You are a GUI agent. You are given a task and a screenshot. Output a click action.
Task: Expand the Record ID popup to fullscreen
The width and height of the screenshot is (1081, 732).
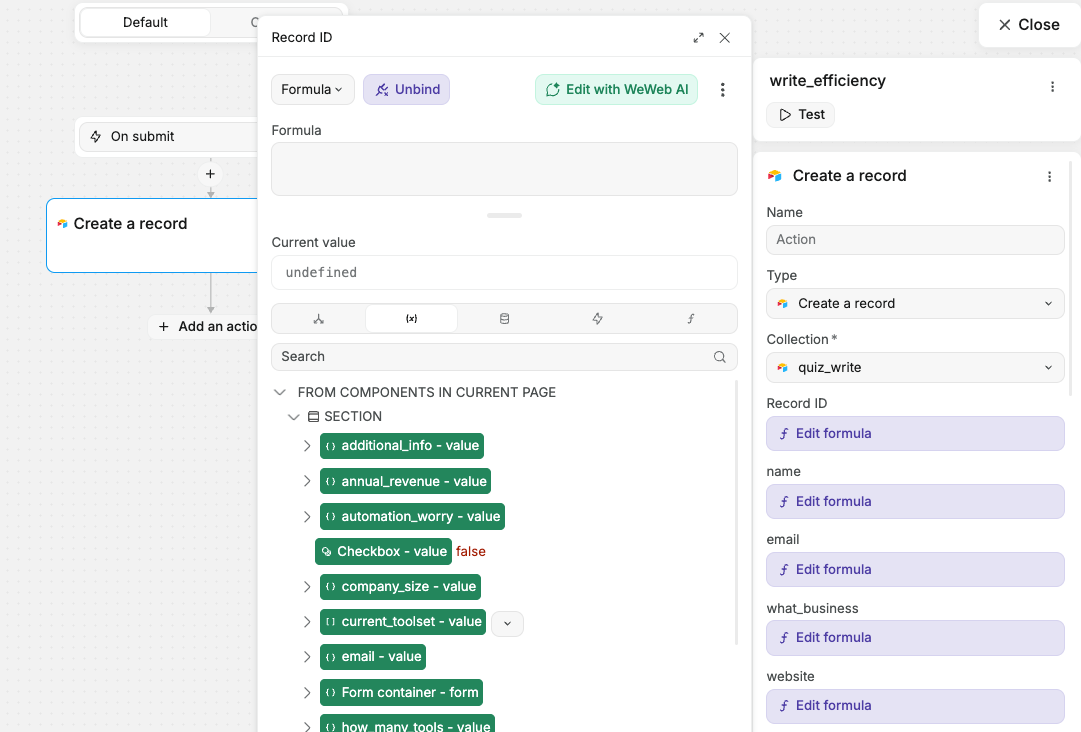point(698,38)
